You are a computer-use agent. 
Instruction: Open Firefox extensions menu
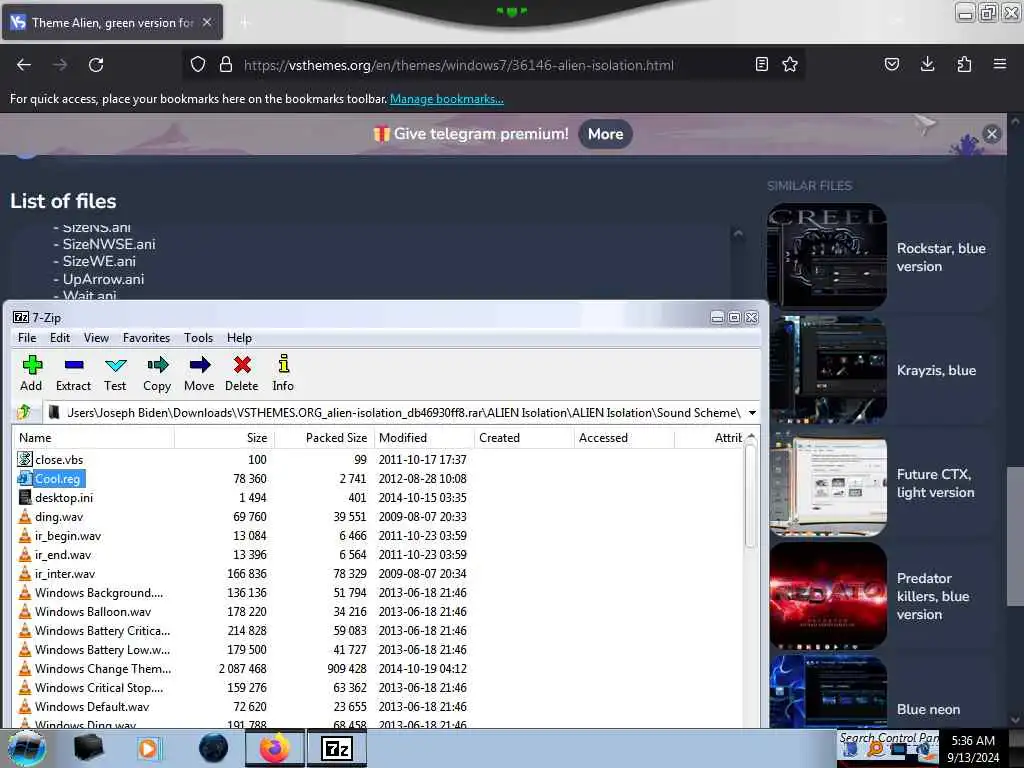[x=964, y=64]
